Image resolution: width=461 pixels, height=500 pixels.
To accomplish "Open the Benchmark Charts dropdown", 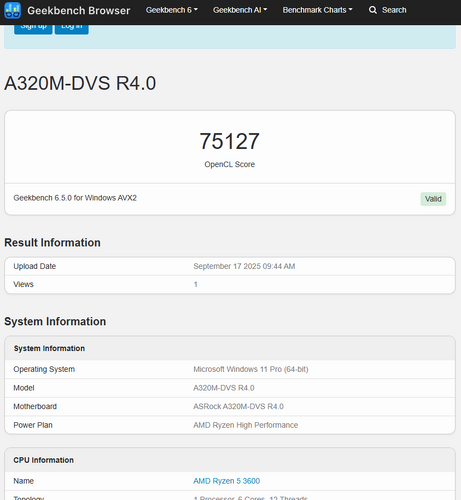I will click(317, 10).
